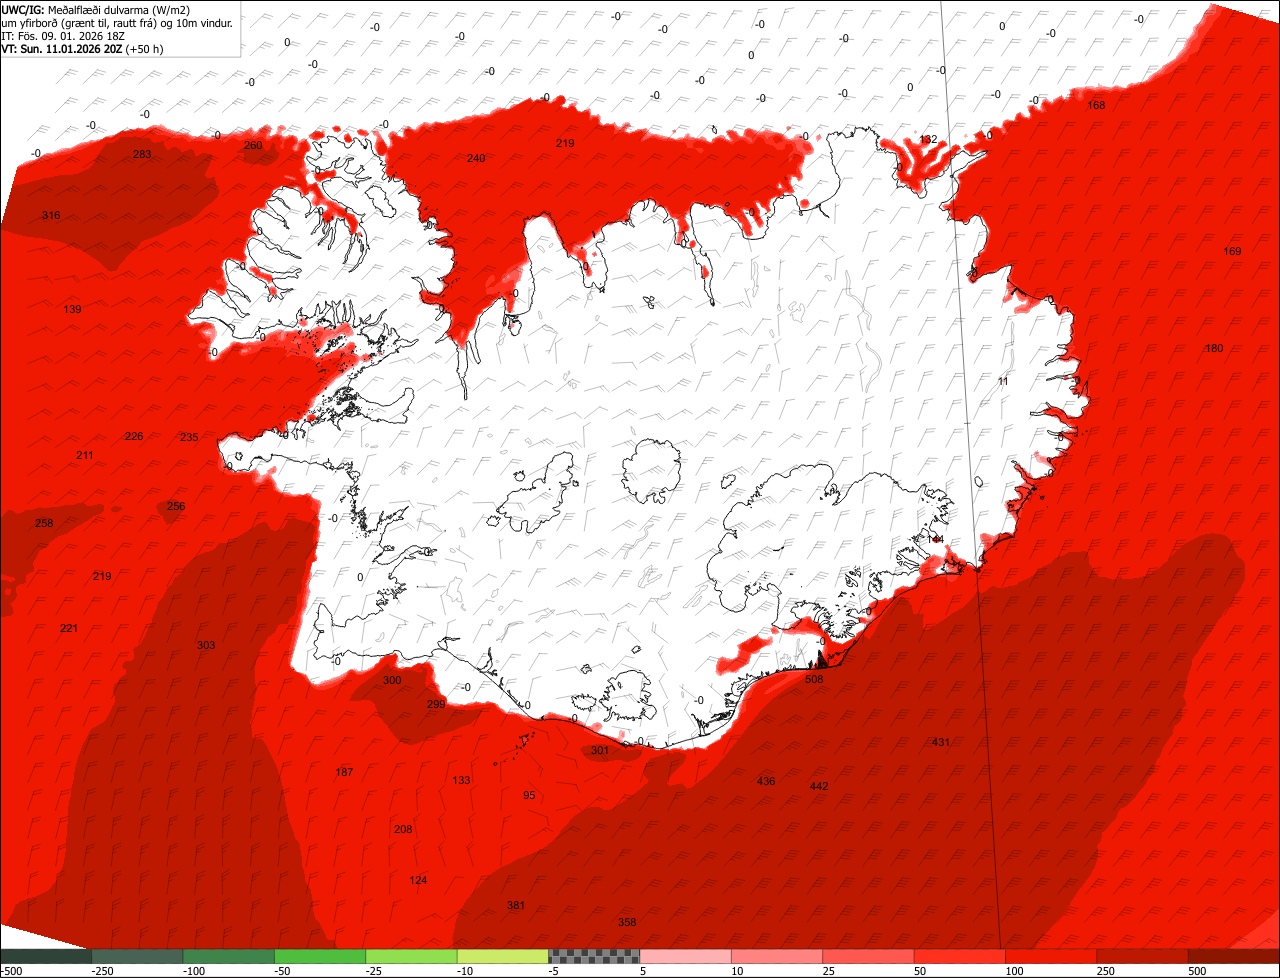Click the value 132 in the northeast bay

click(x=928, y=139)
